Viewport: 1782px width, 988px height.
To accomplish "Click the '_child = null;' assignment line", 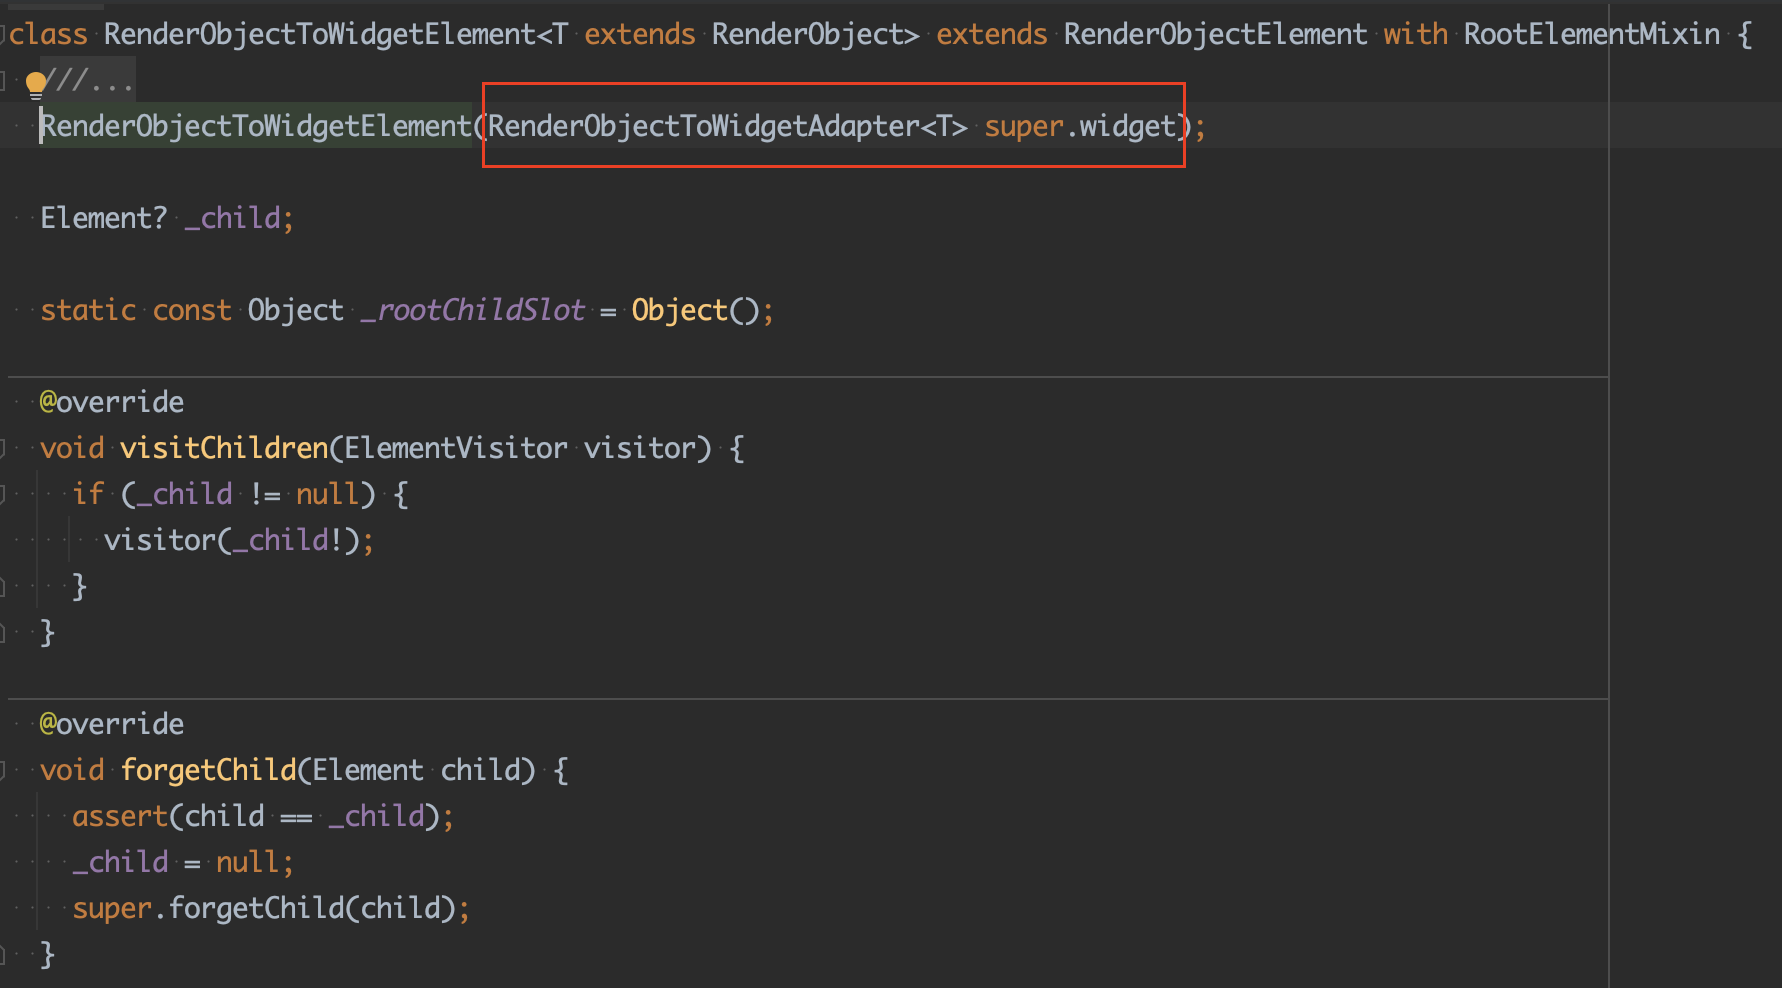I will (x=183, y=862).
